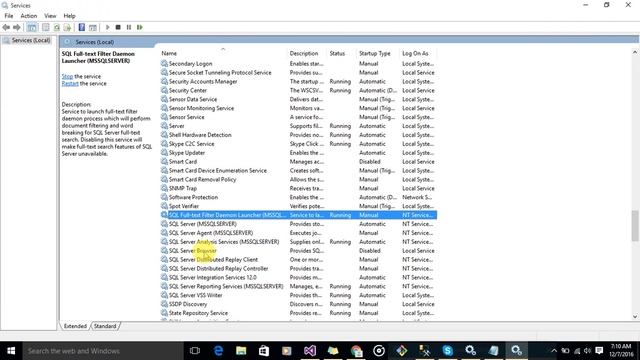
Task: Open the Windows Start button
Action: (x=11, y=351)
